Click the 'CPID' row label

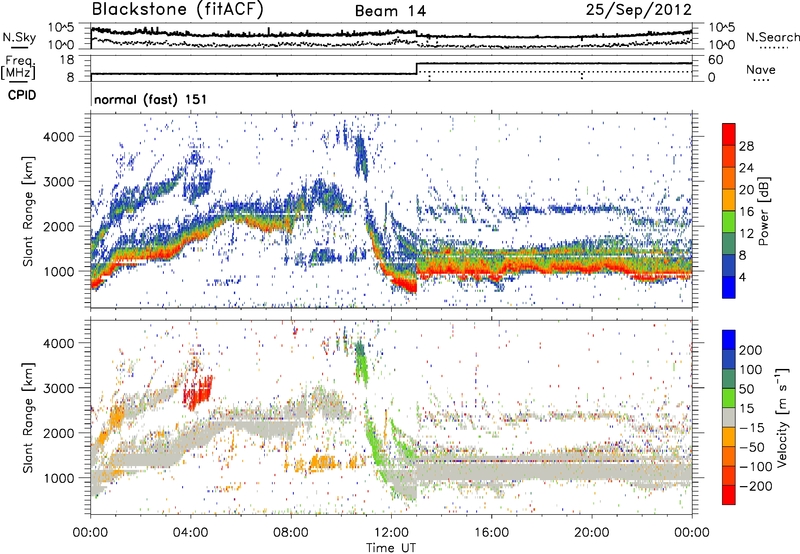[22, 95]
